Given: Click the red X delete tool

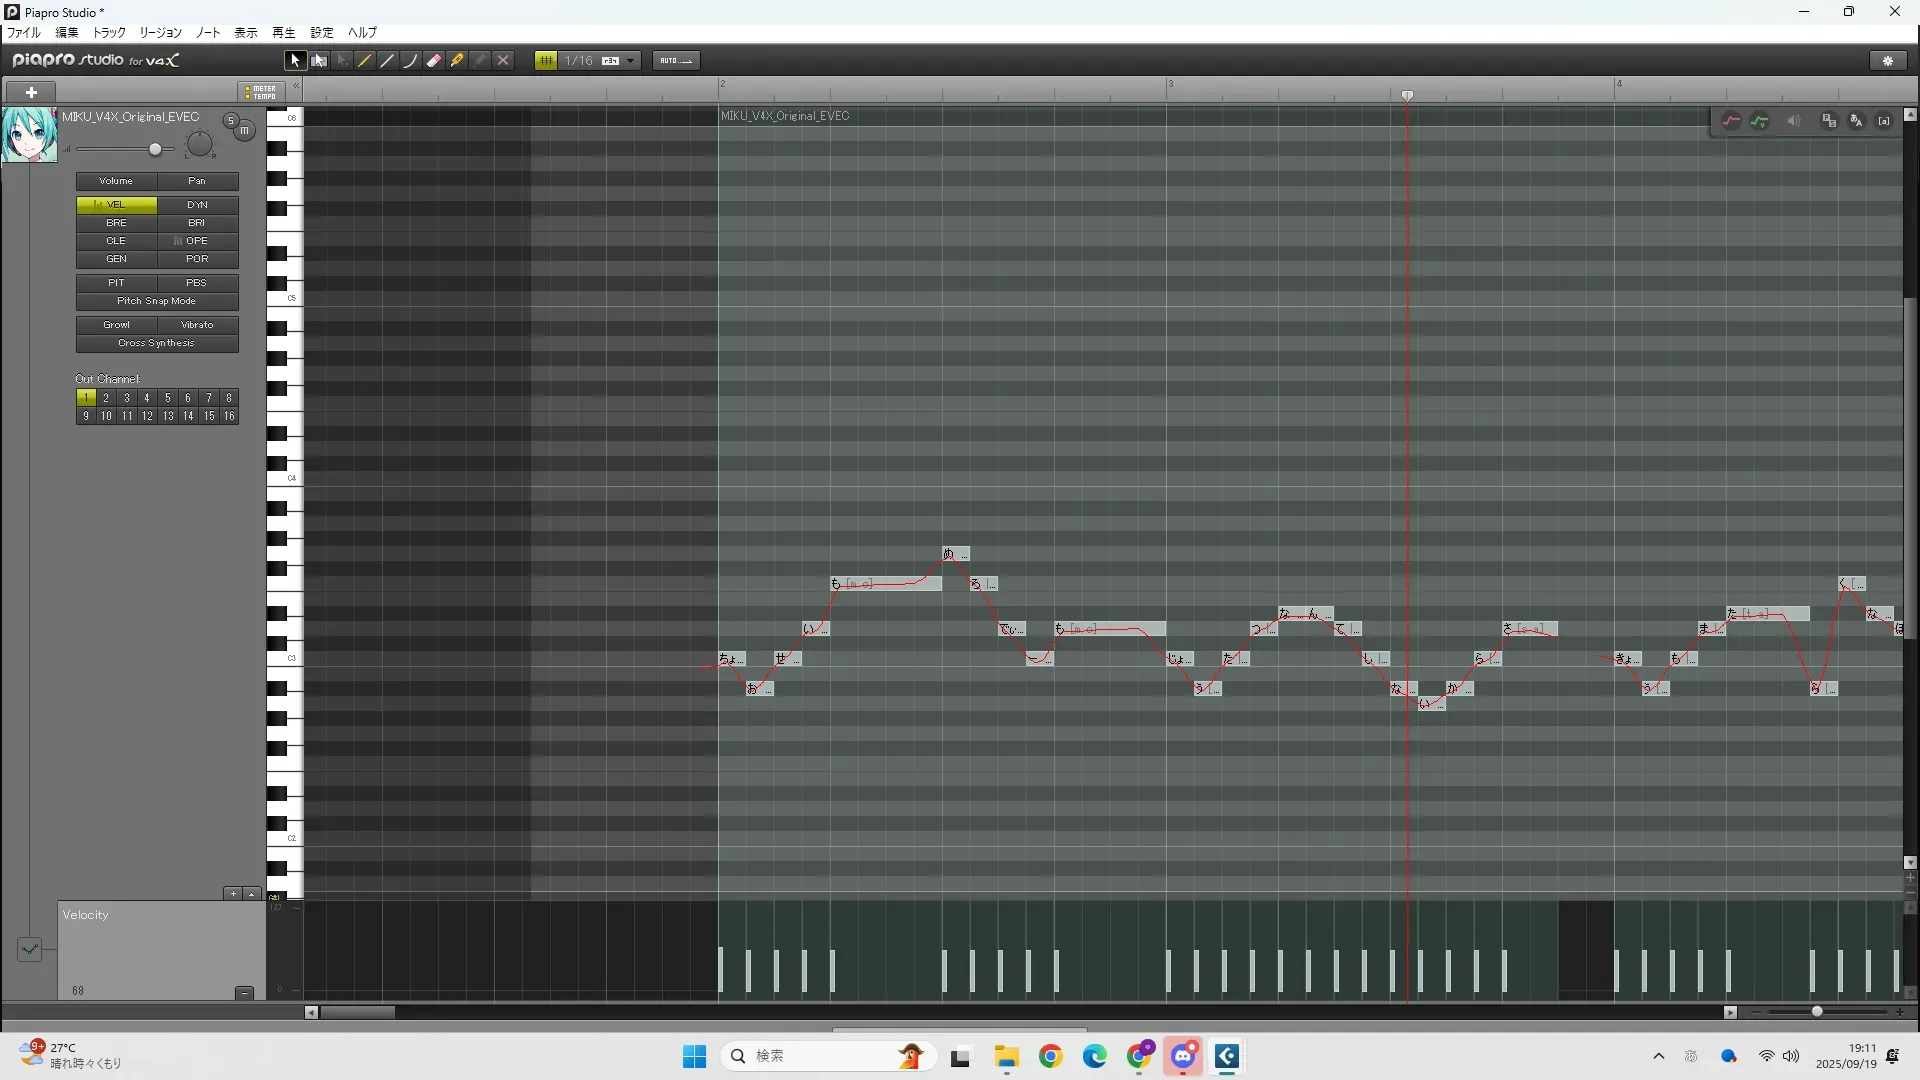Looking at the screenshot, I should (503, 61).
